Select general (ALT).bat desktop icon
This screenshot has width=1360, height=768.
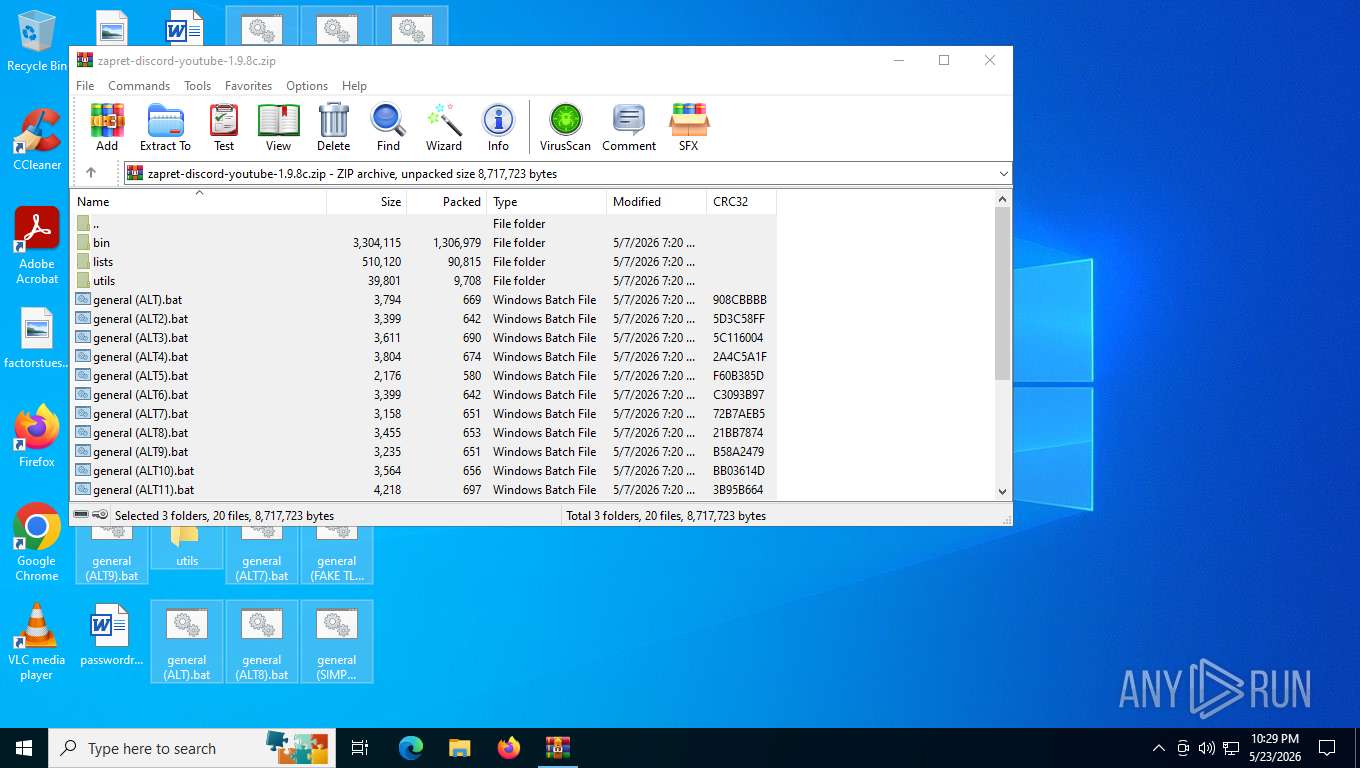[187, 642]
